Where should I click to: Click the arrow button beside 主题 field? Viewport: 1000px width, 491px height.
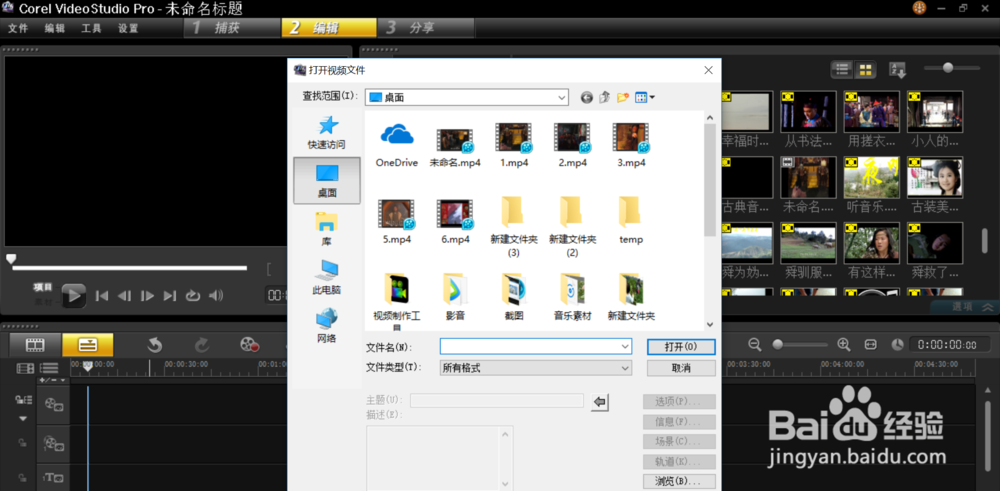[x=599, y=402]
